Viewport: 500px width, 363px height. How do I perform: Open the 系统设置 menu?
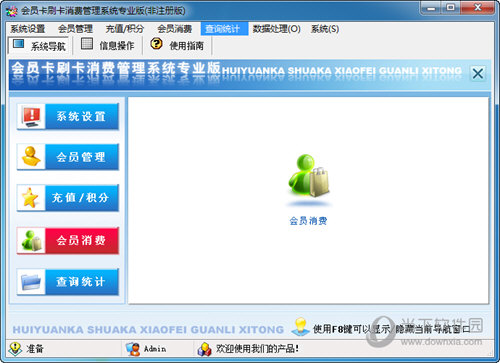click(28, 29)
